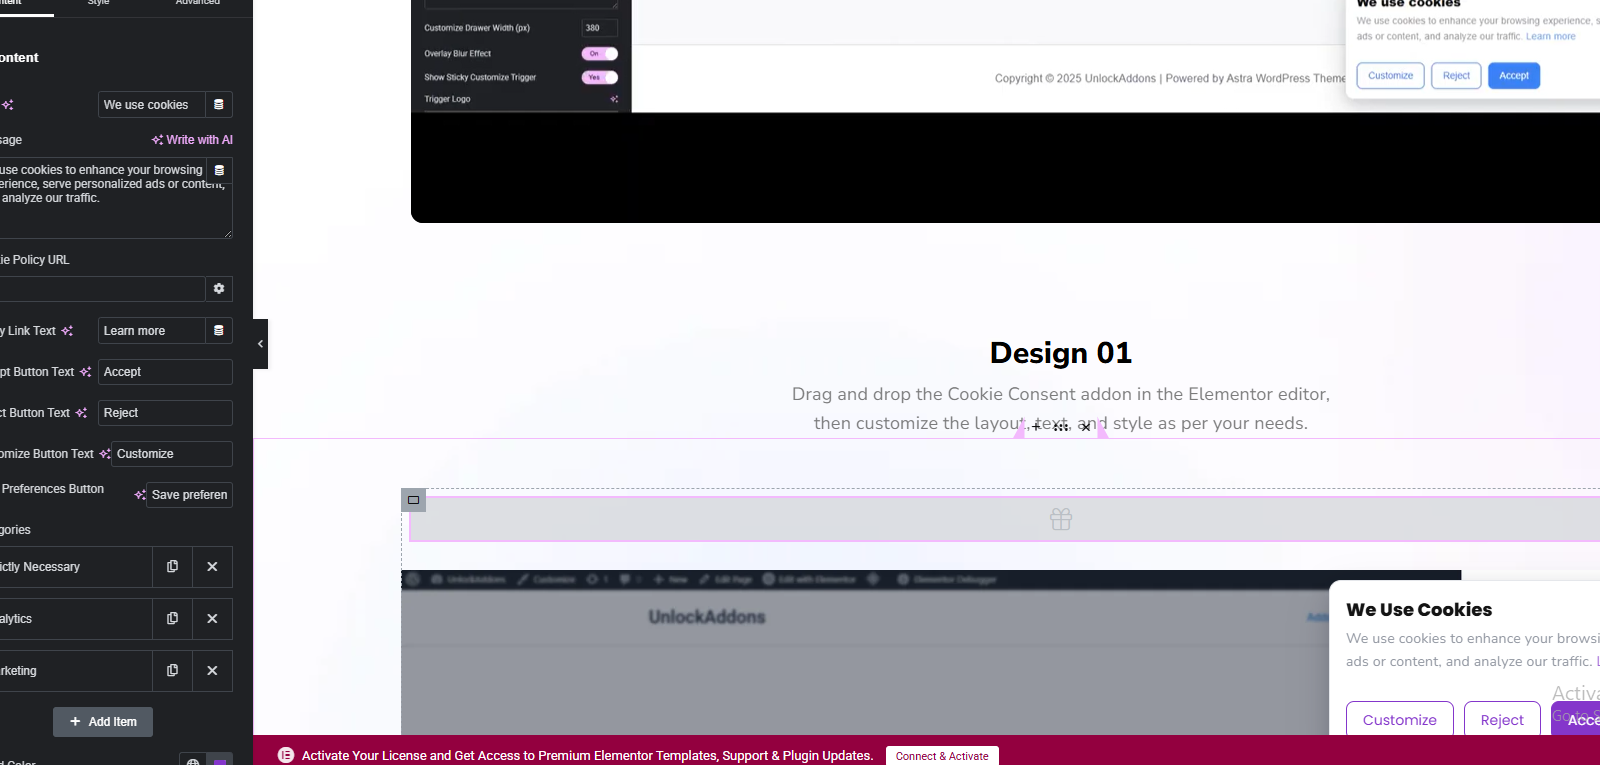
Task: Click AI sparkle icon next to Reject Button Text
Action: 81,413
